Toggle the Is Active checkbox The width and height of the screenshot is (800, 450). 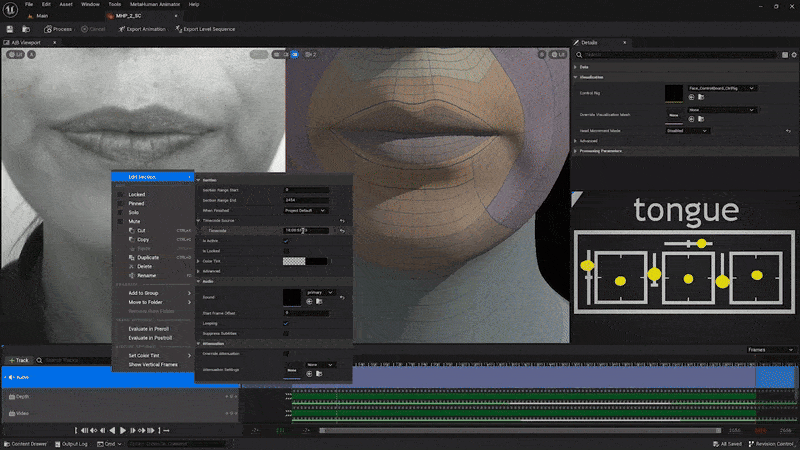pos(286,241)
